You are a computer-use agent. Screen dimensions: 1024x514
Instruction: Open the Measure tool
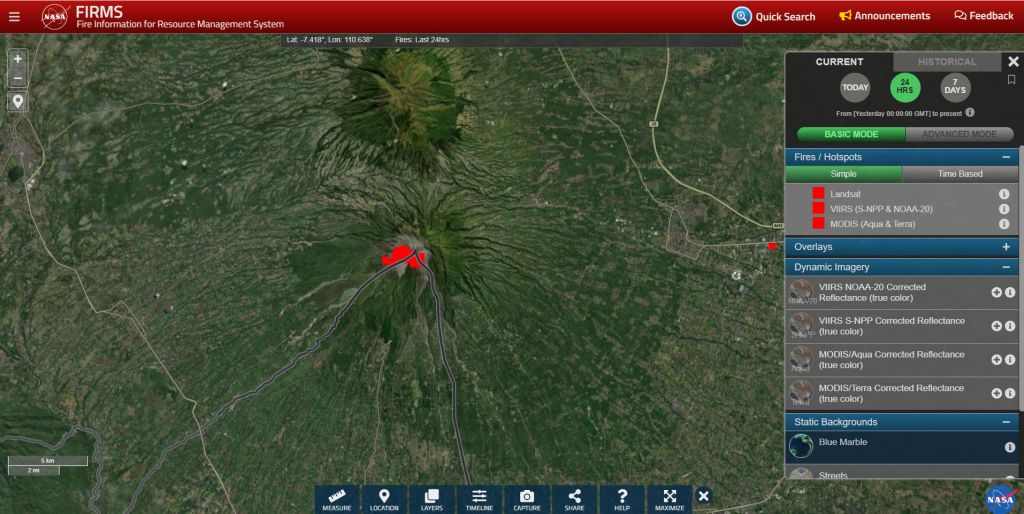[337, 499]
